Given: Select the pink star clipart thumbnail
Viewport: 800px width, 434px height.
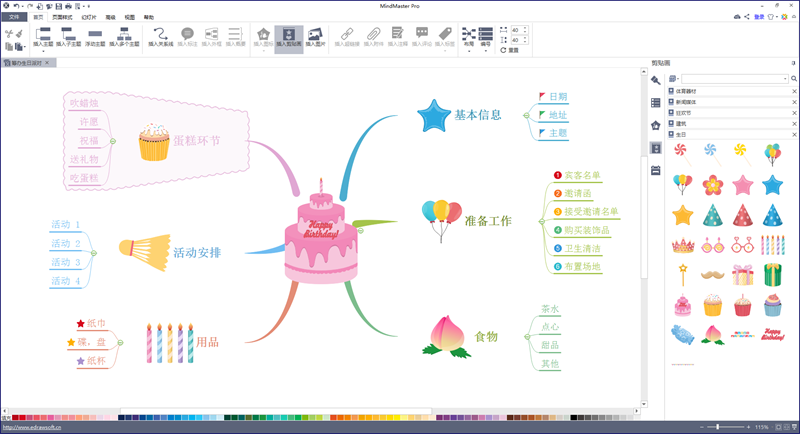Looking at the screenshot, I should click(742, 185).
